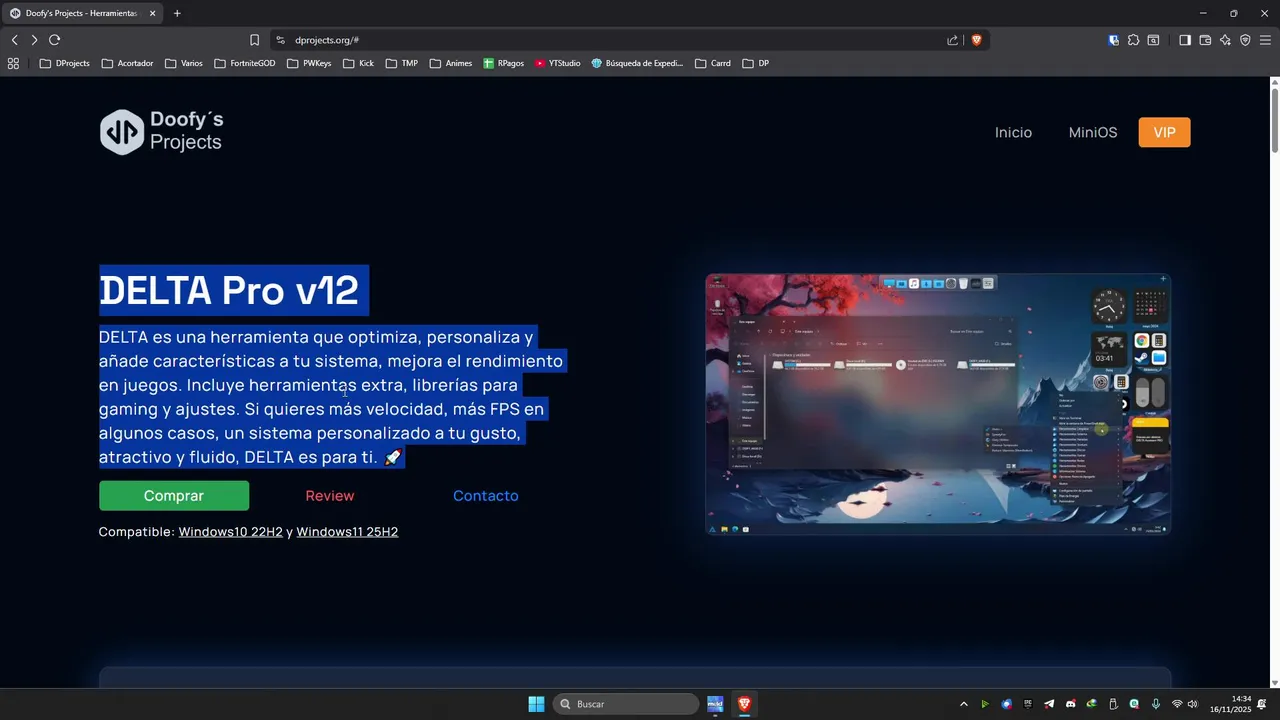This screenshot has height=720, width=1280.
Task: Open the DP bookmark folder
Action: (756, 63)
